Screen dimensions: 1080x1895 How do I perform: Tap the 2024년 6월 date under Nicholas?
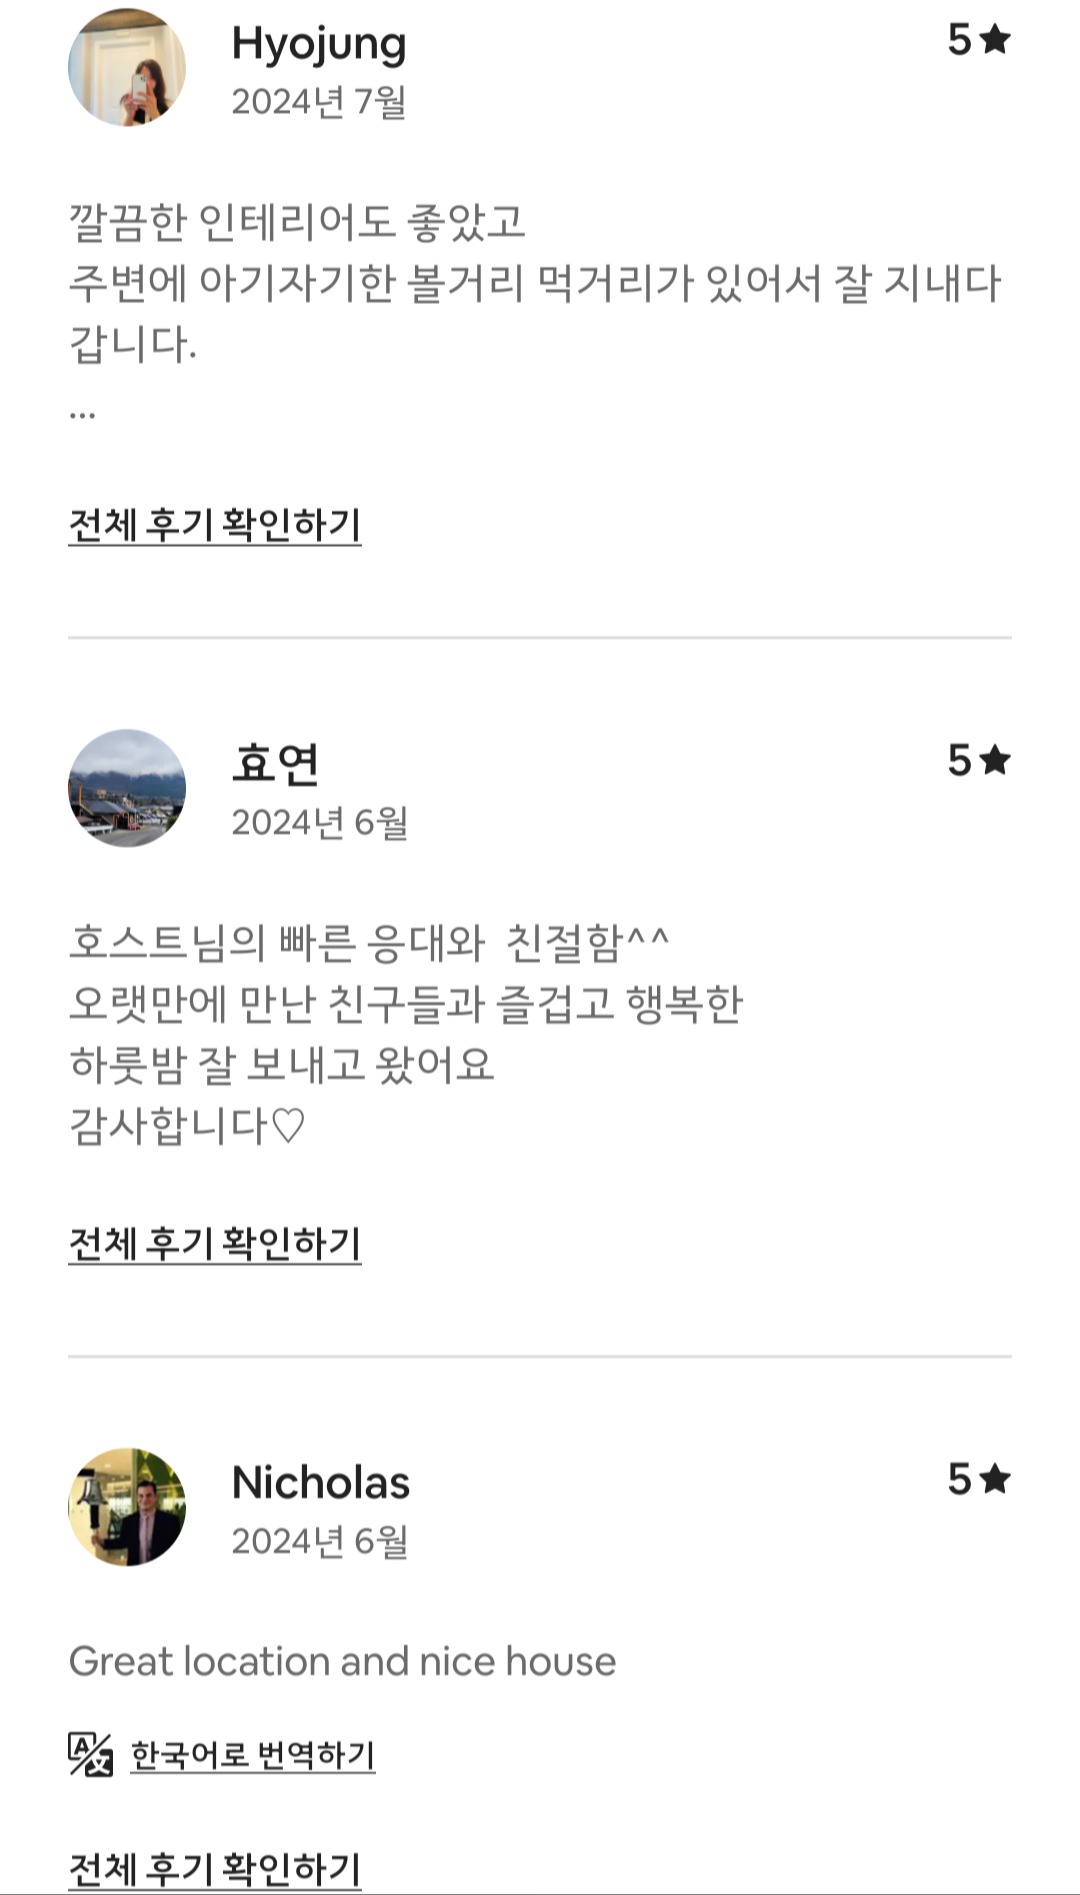coord(320,1541)
